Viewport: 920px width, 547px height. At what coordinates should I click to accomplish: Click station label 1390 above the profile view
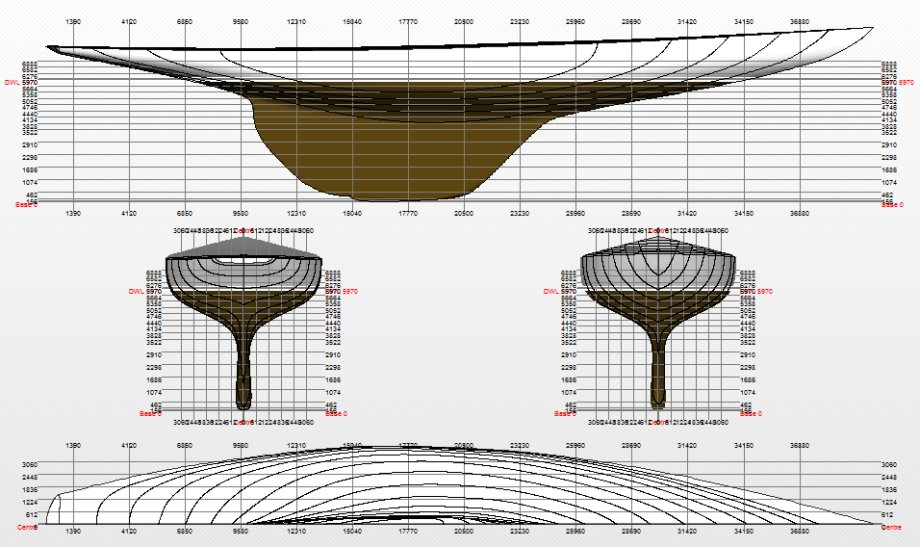[x=72, y=20]
